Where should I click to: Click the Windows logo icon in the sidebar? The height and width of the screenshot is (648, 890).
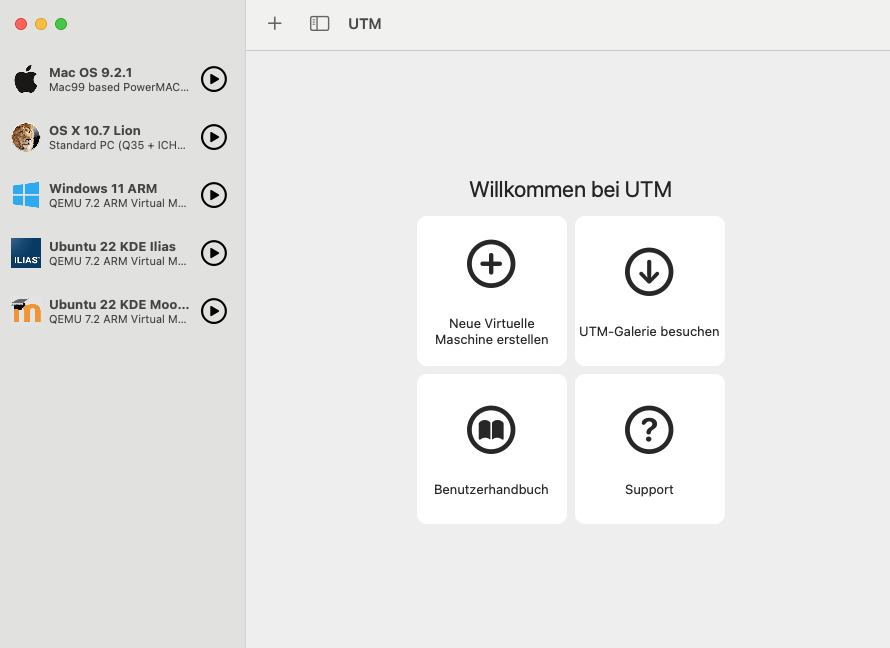[x=26, y=195]
